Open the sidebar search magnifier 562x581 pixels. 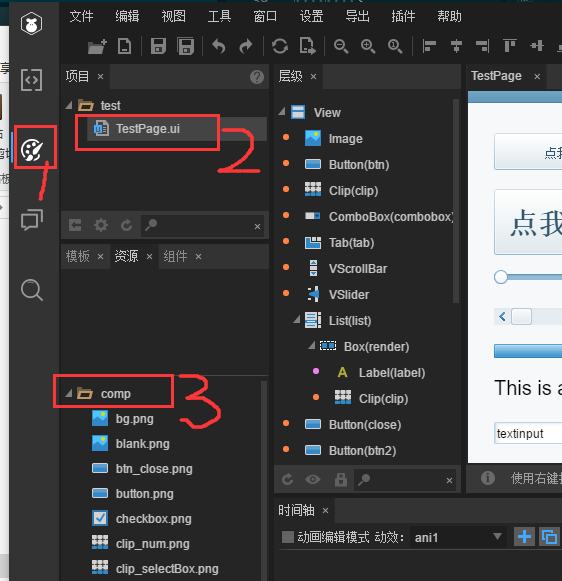pyautogui.click(x=32, y=290)
